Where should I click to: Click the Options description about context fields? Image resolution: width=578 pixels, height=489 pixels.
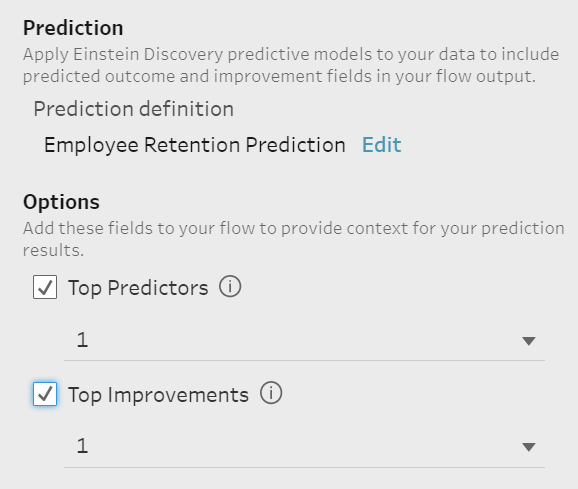(293, 239)
